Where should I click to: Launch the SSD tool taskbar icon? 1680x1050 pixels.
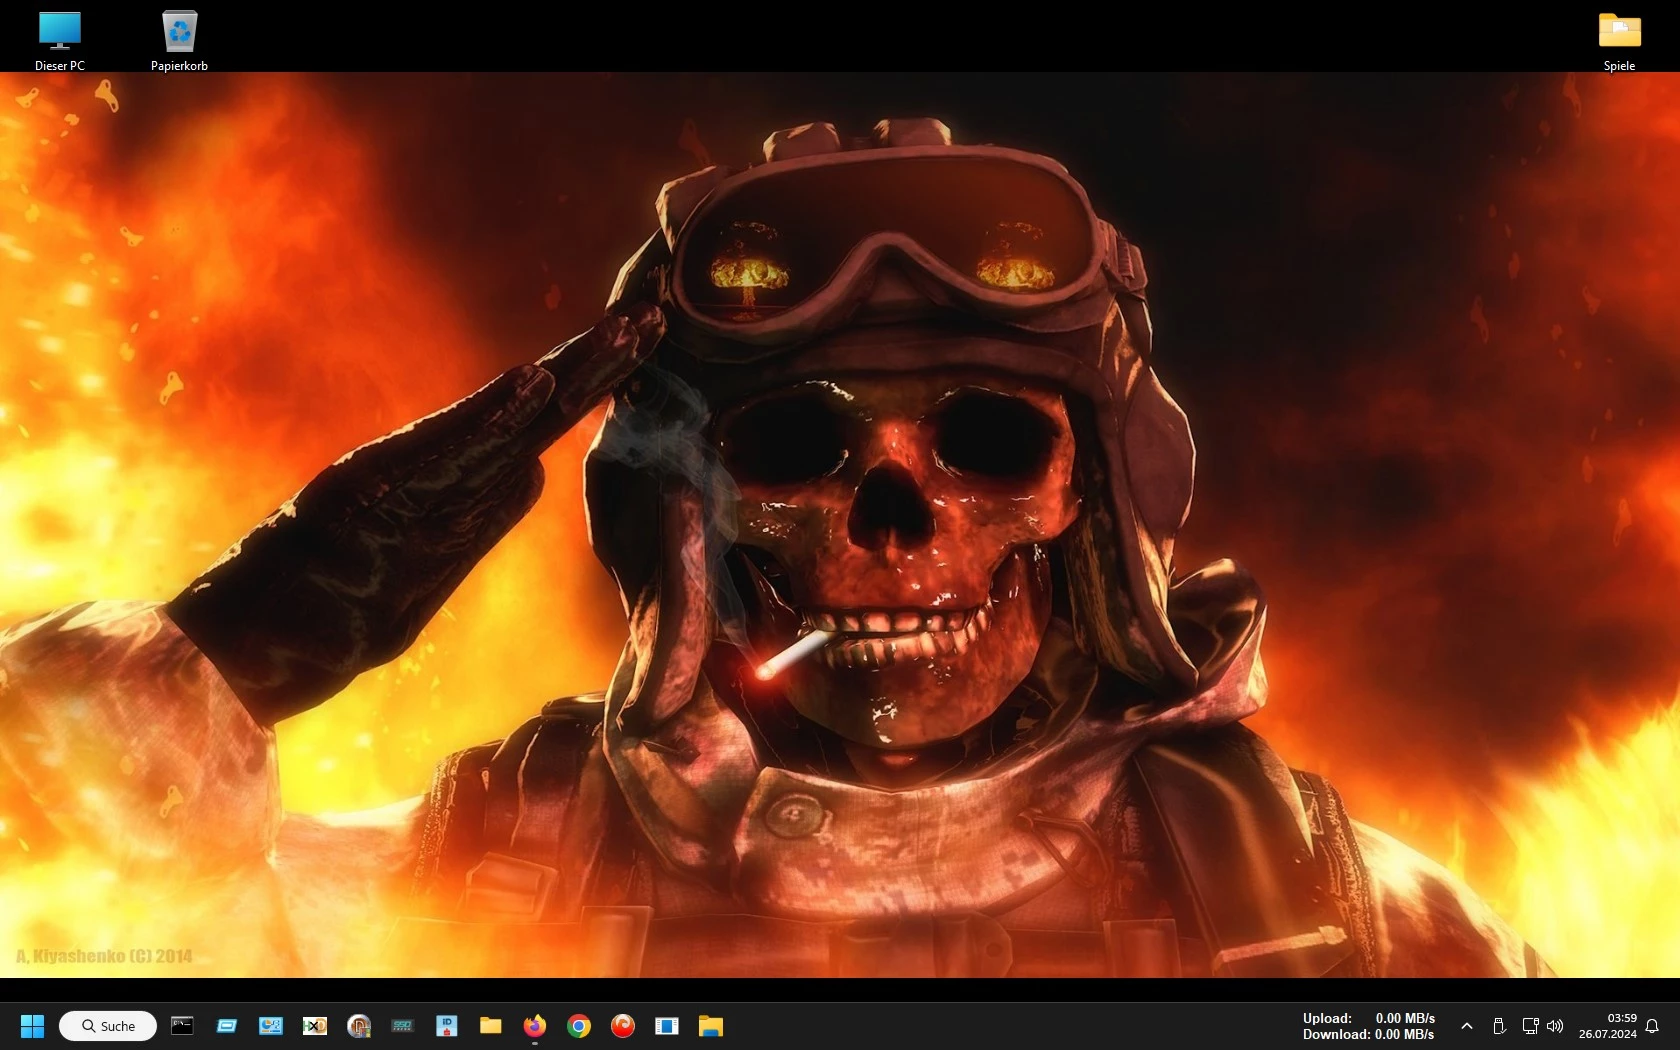tap(403, 1025)
